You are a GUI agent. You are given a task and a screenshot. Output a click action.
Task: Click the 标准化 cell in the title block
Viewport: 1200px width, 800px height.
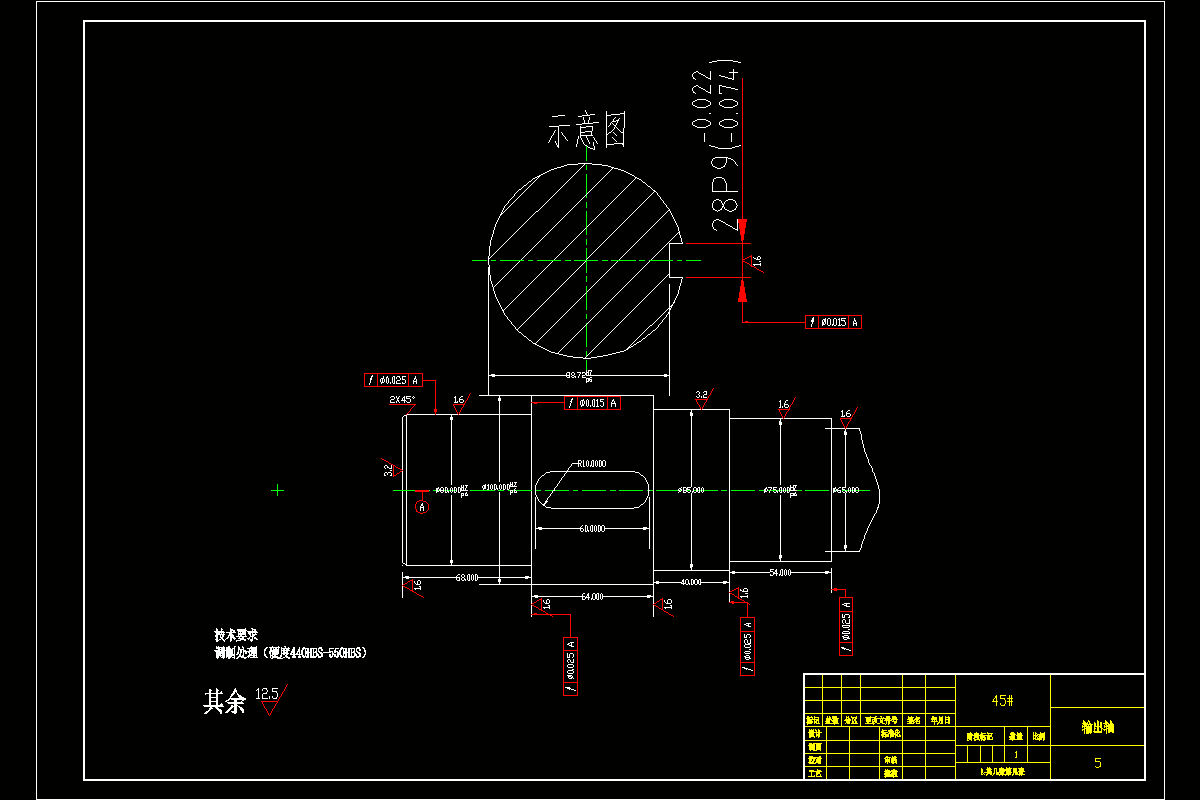tap(891, 733)
